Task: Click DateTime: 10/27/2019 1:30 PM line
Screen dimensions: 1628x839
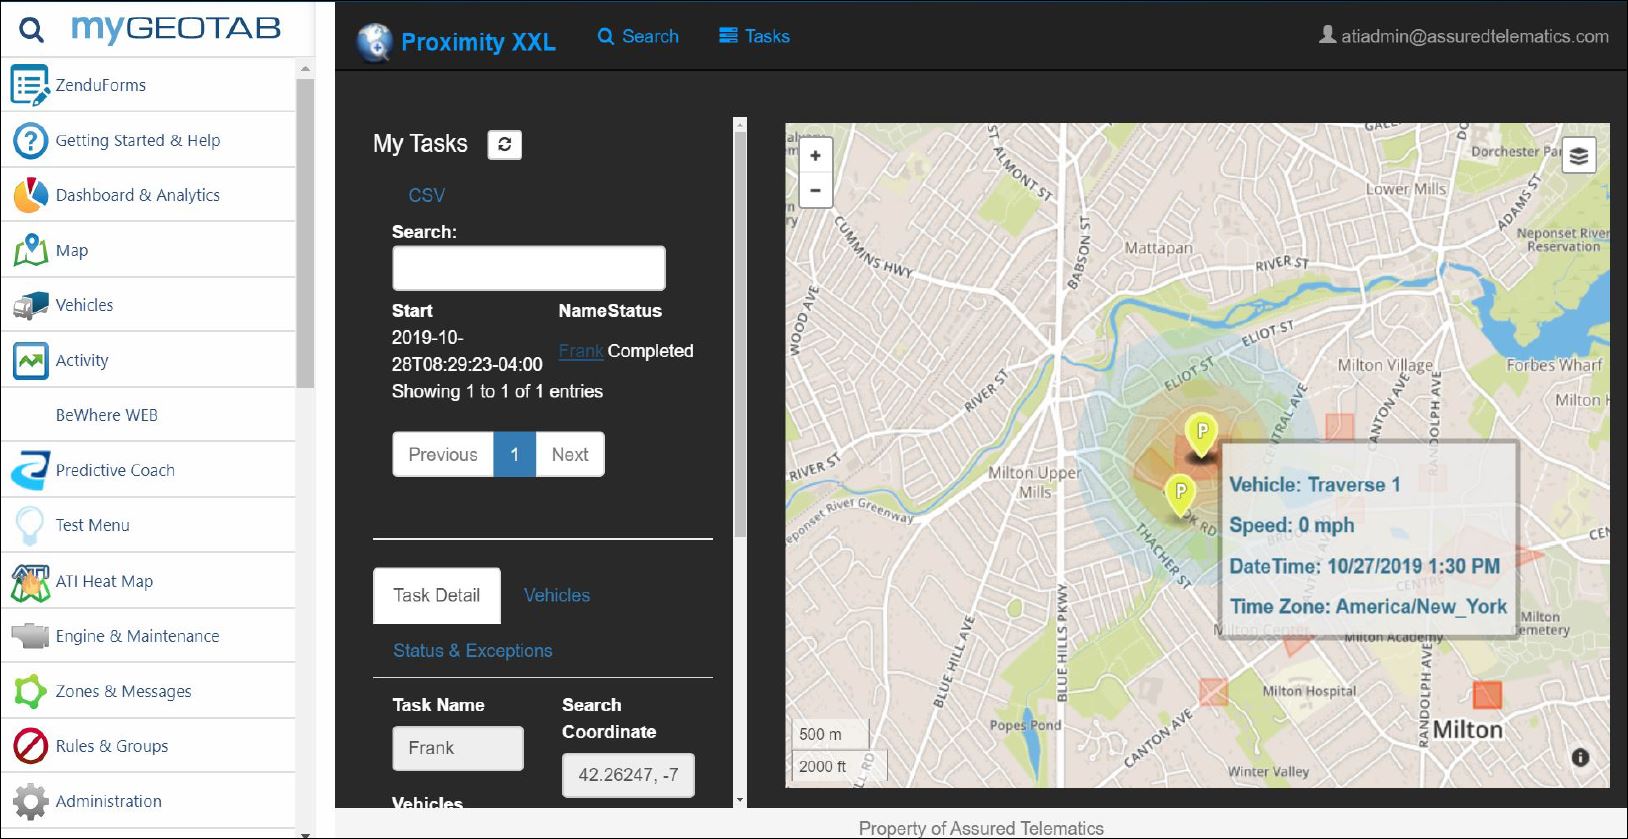Action: click(1365, 567)
